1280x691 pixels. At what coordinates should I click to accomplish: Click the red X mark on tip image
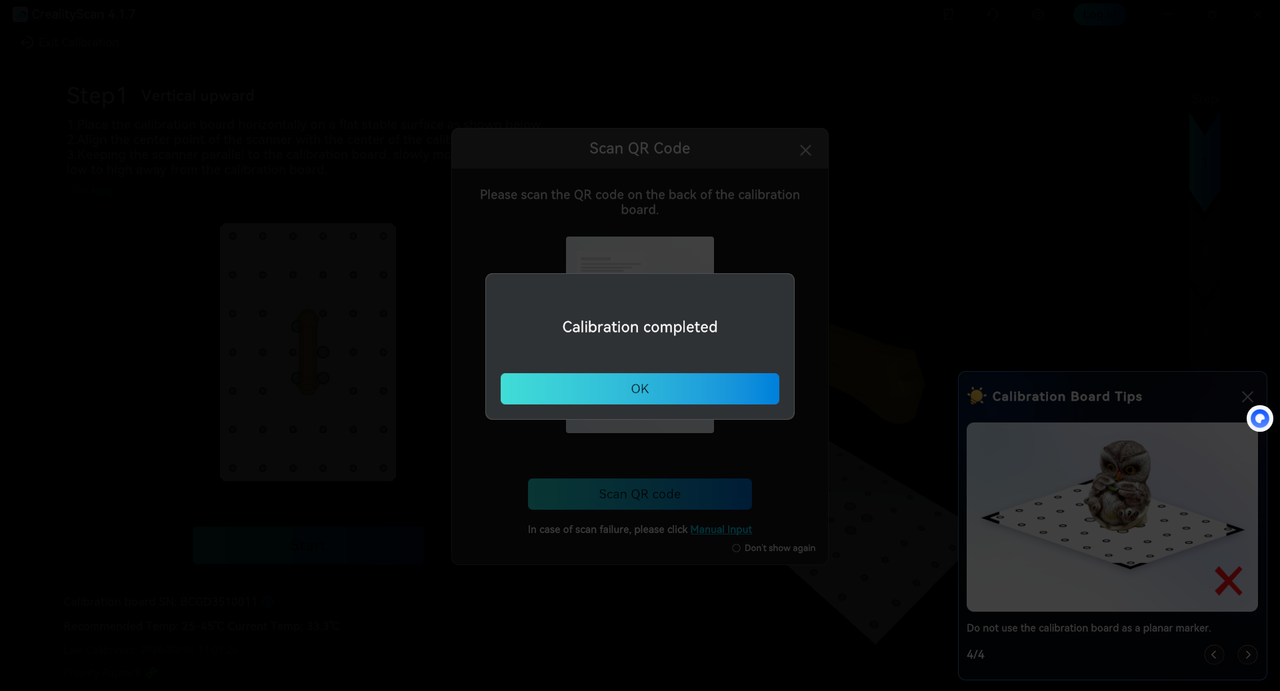pyautogui.click(x=1228, y=580)
